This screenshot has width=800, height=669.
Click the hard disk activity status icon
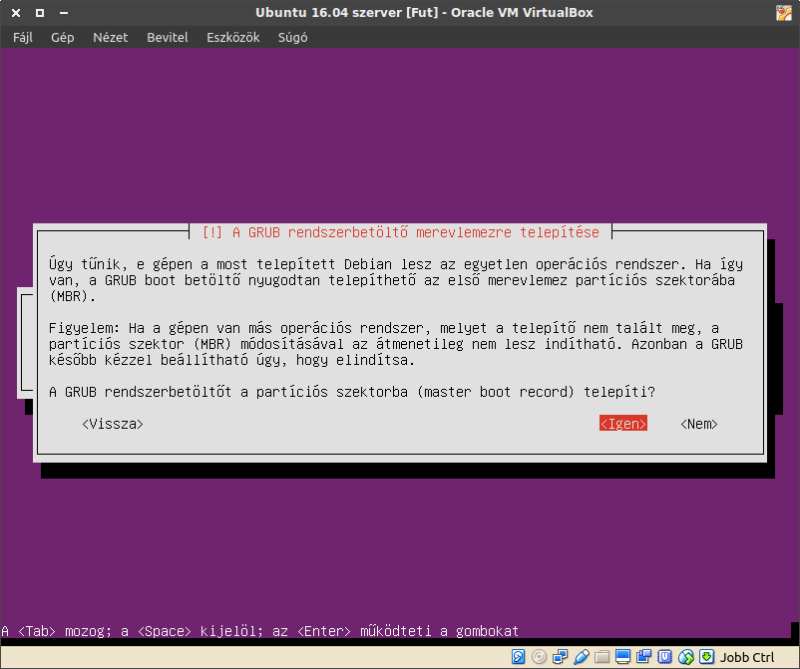[518, 656]
